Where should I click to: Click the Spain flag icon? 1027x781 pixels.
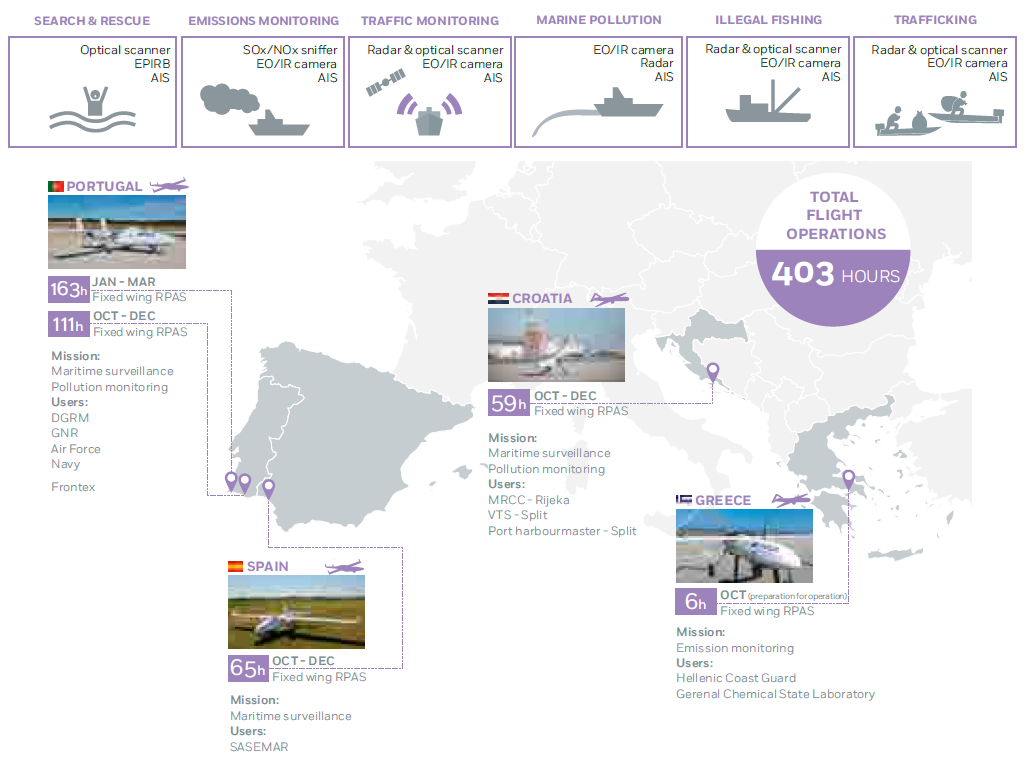(x=236, y=566)
